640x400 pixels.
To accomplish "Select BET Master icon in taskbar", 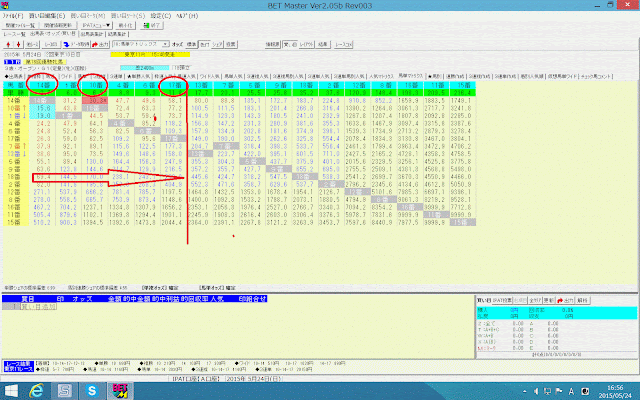I will coord(120,391).
